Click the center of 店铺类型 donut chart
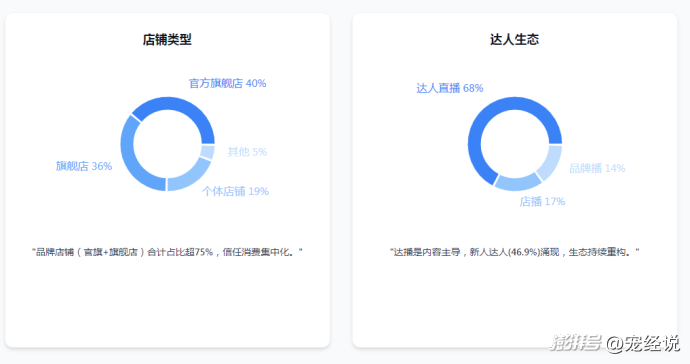This screenshot has height=364, width=690. click(167, 144)
